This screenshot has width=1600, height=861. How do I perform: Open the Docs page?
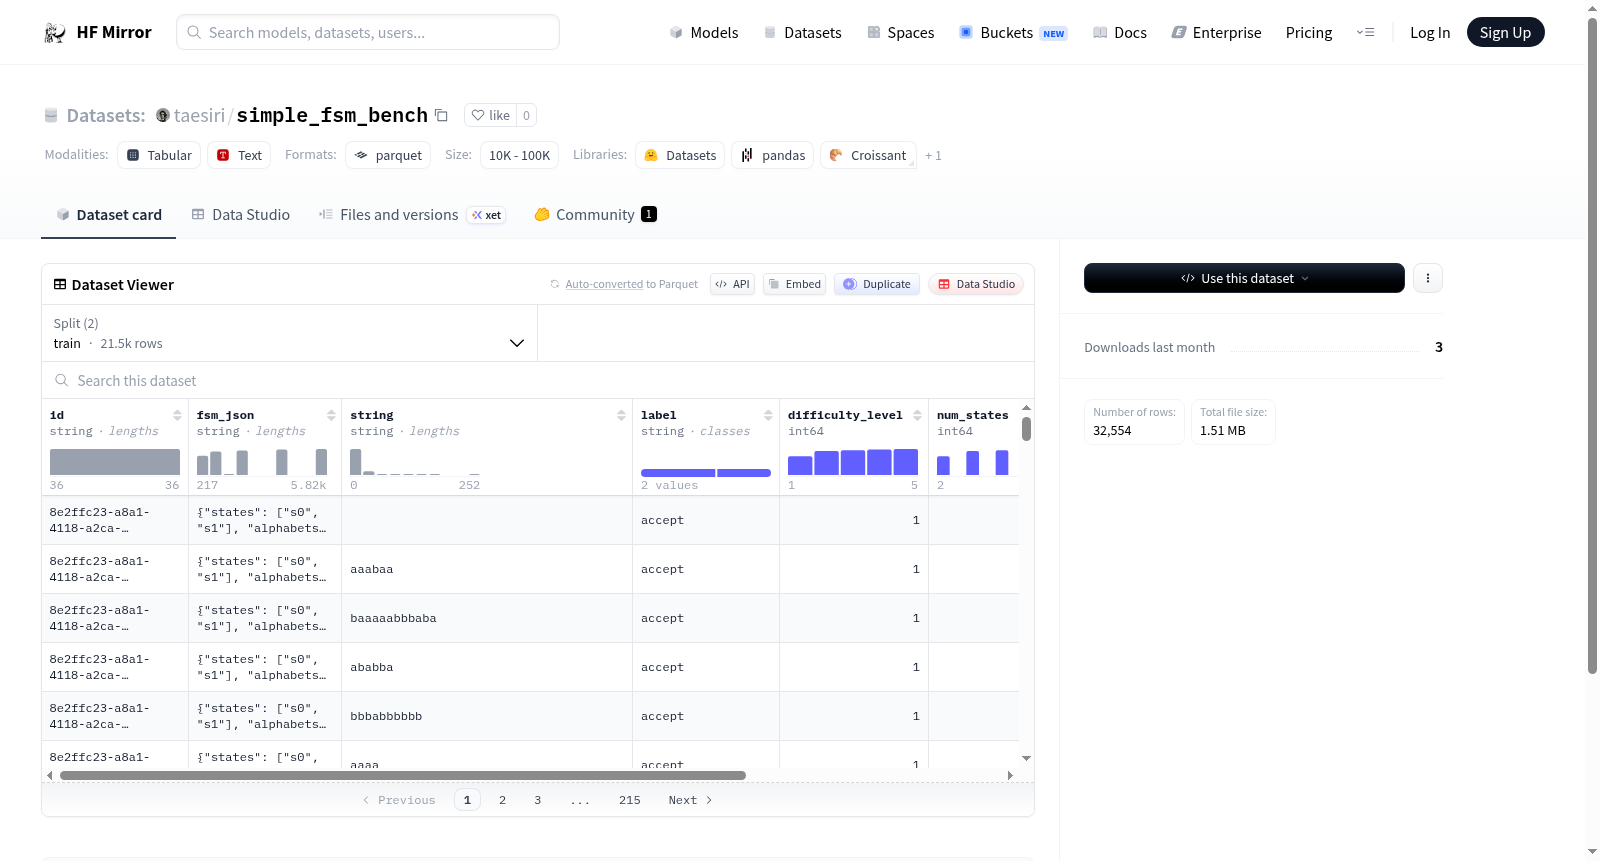click(1120, 32)
